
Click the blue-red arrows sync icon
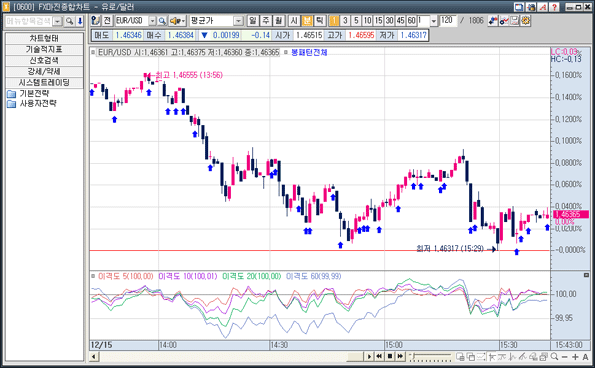point(493,20)
